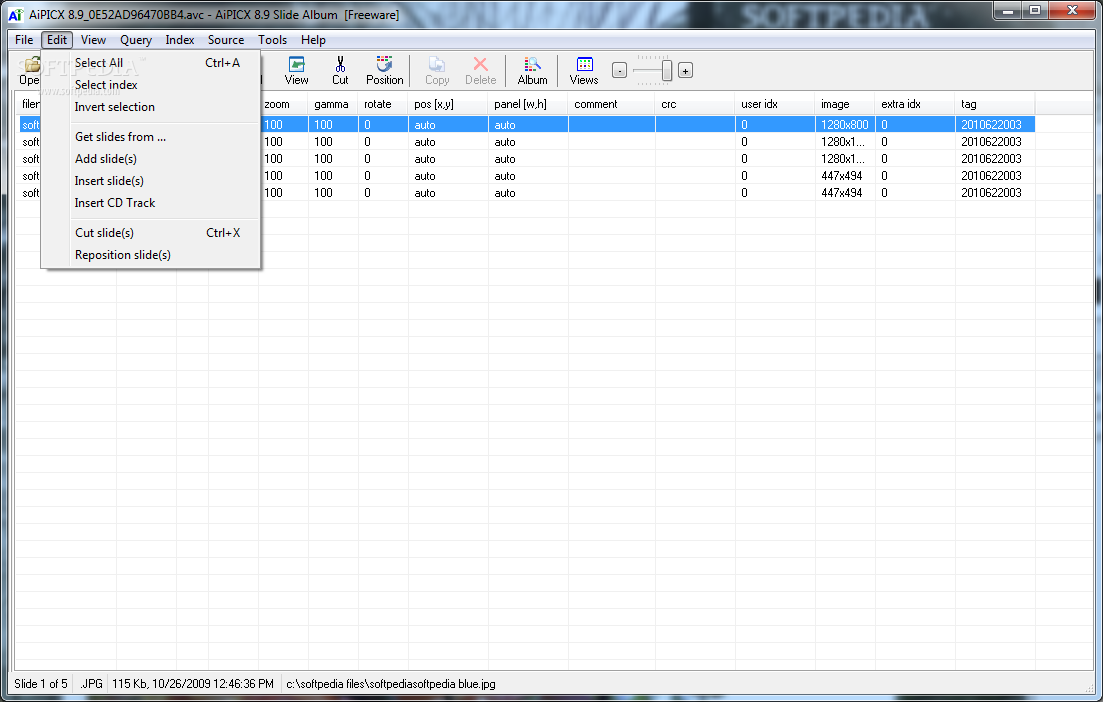The image size is (1103, 702).
Task: Click the slider handle in toolbar
Action: pos(666,70)
